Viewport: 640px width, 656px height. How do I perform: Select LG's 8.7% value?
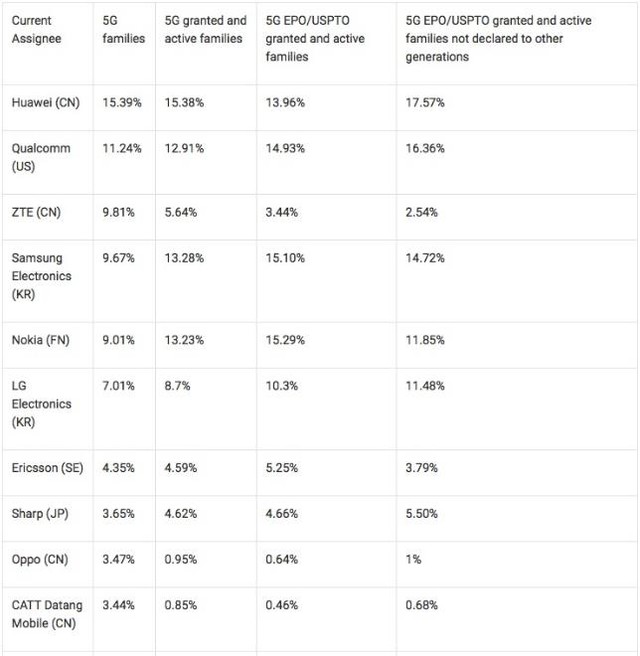(178, 387)
